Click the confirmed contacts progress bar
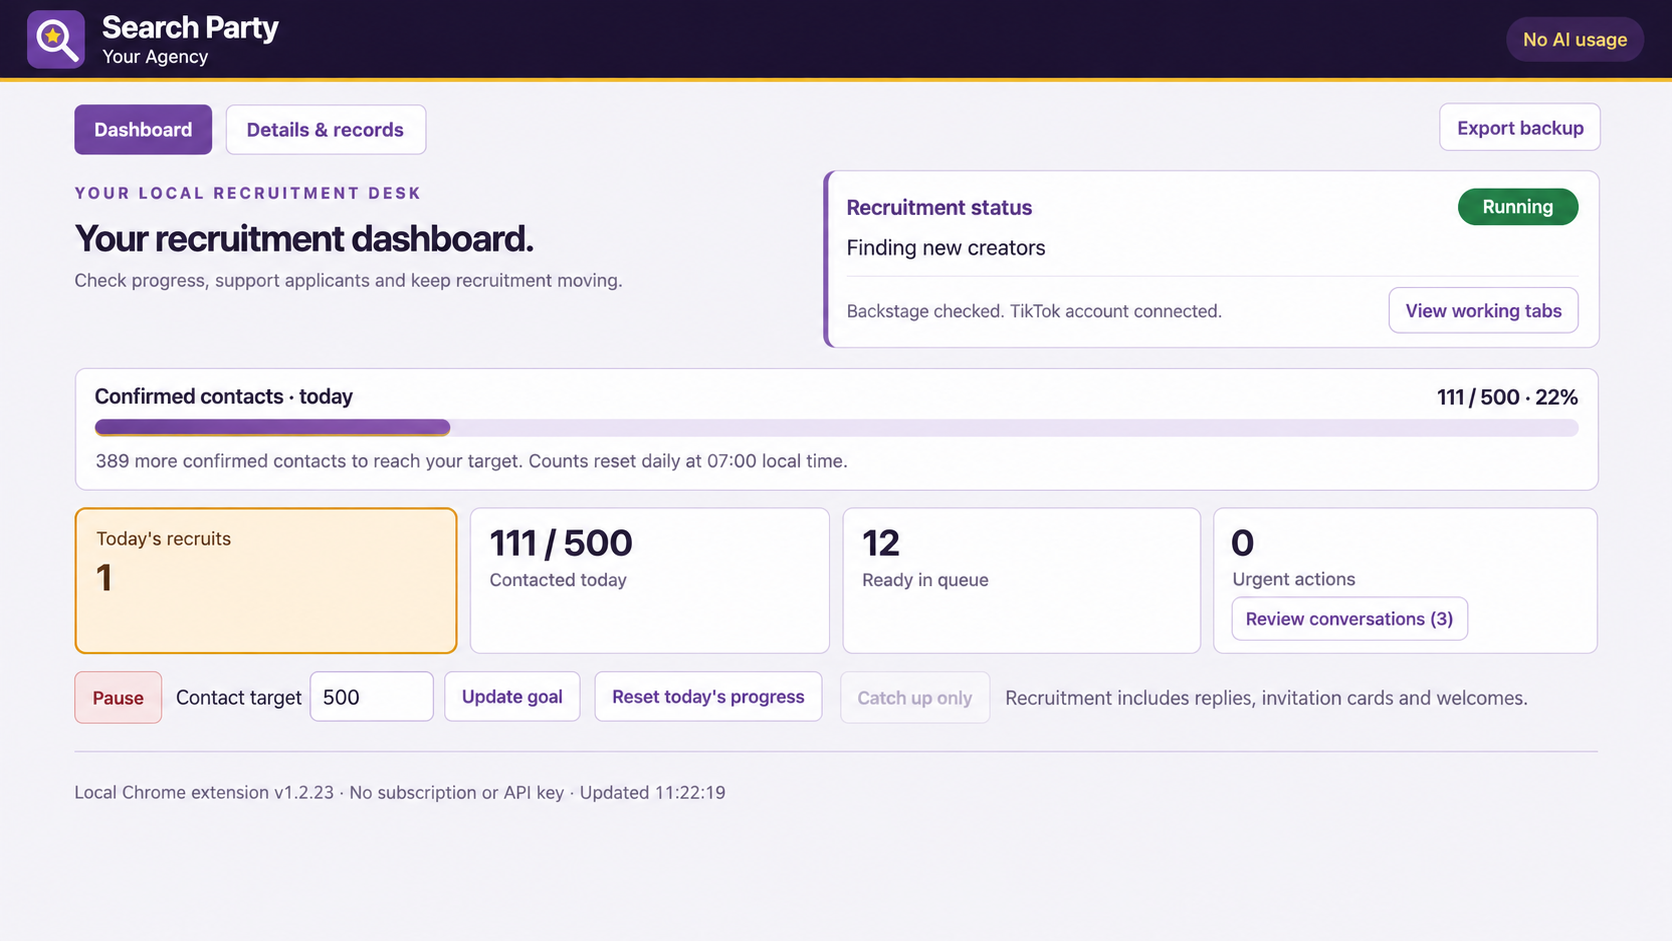Screen dimensions: 1672x941 (836, 427)
